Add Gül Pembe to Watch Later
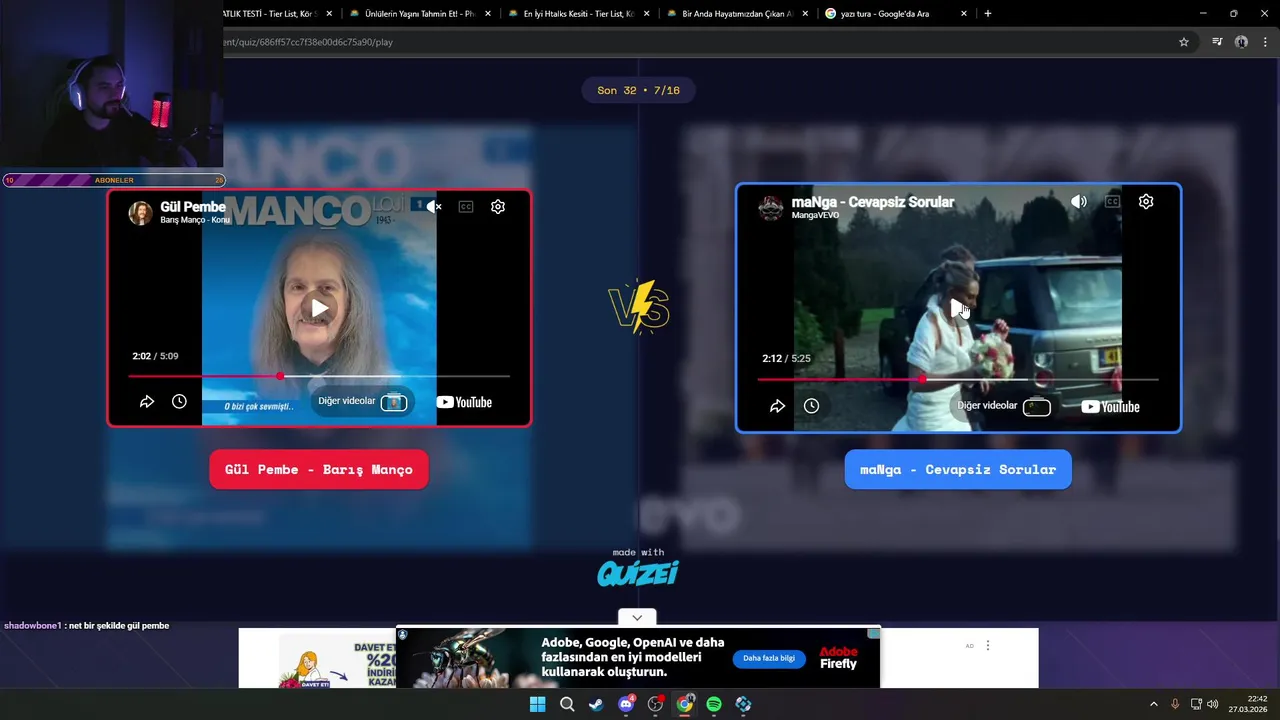This screenshot has height=720, width=1280. click(x=179, y=402)
